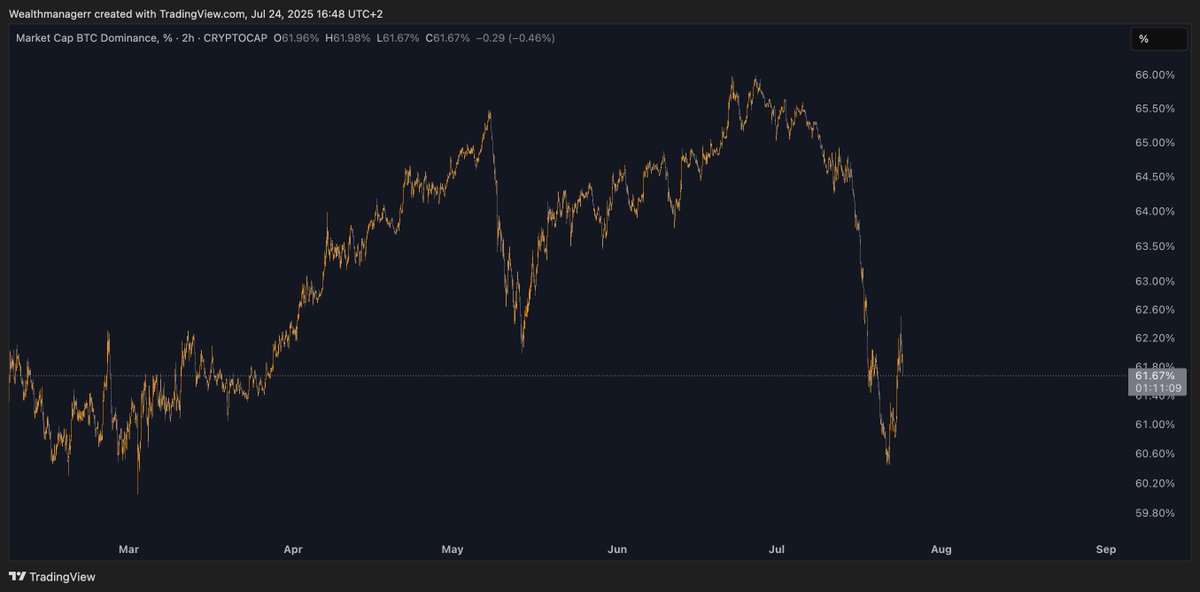The image size is (1200, 592).
Task: Click the Jul time axis label
Action: (777, 549)
